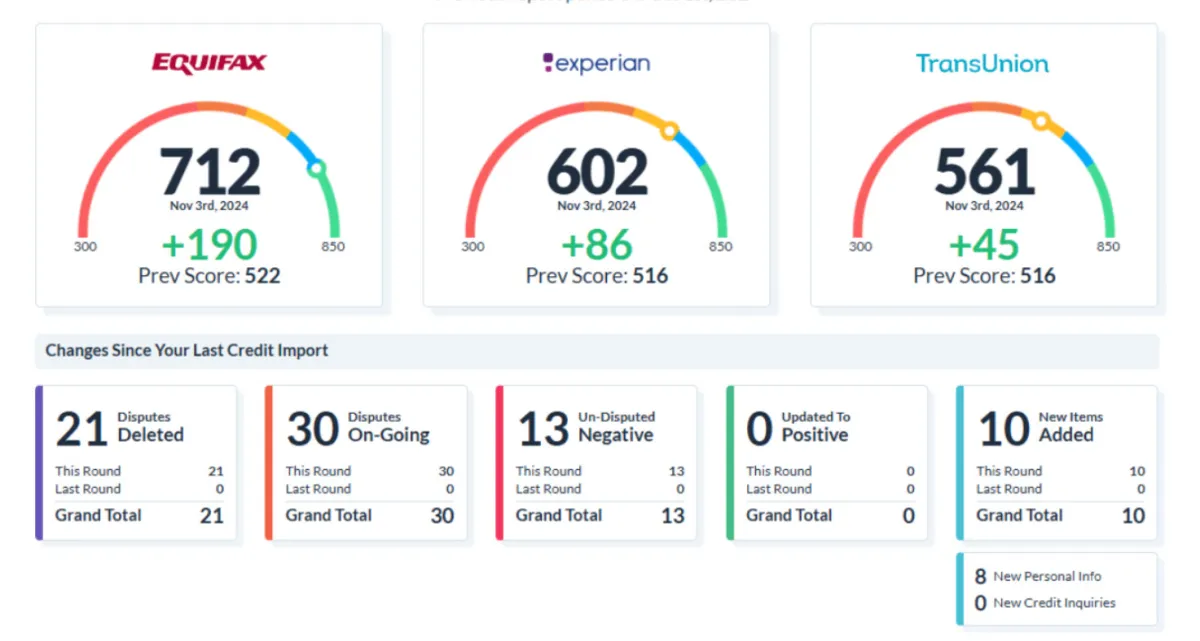Click 'Grand Total' row in Disputes On-Going card
Image resolution: width=1200 pixels, height=641 pixels.
coord(370,516)
